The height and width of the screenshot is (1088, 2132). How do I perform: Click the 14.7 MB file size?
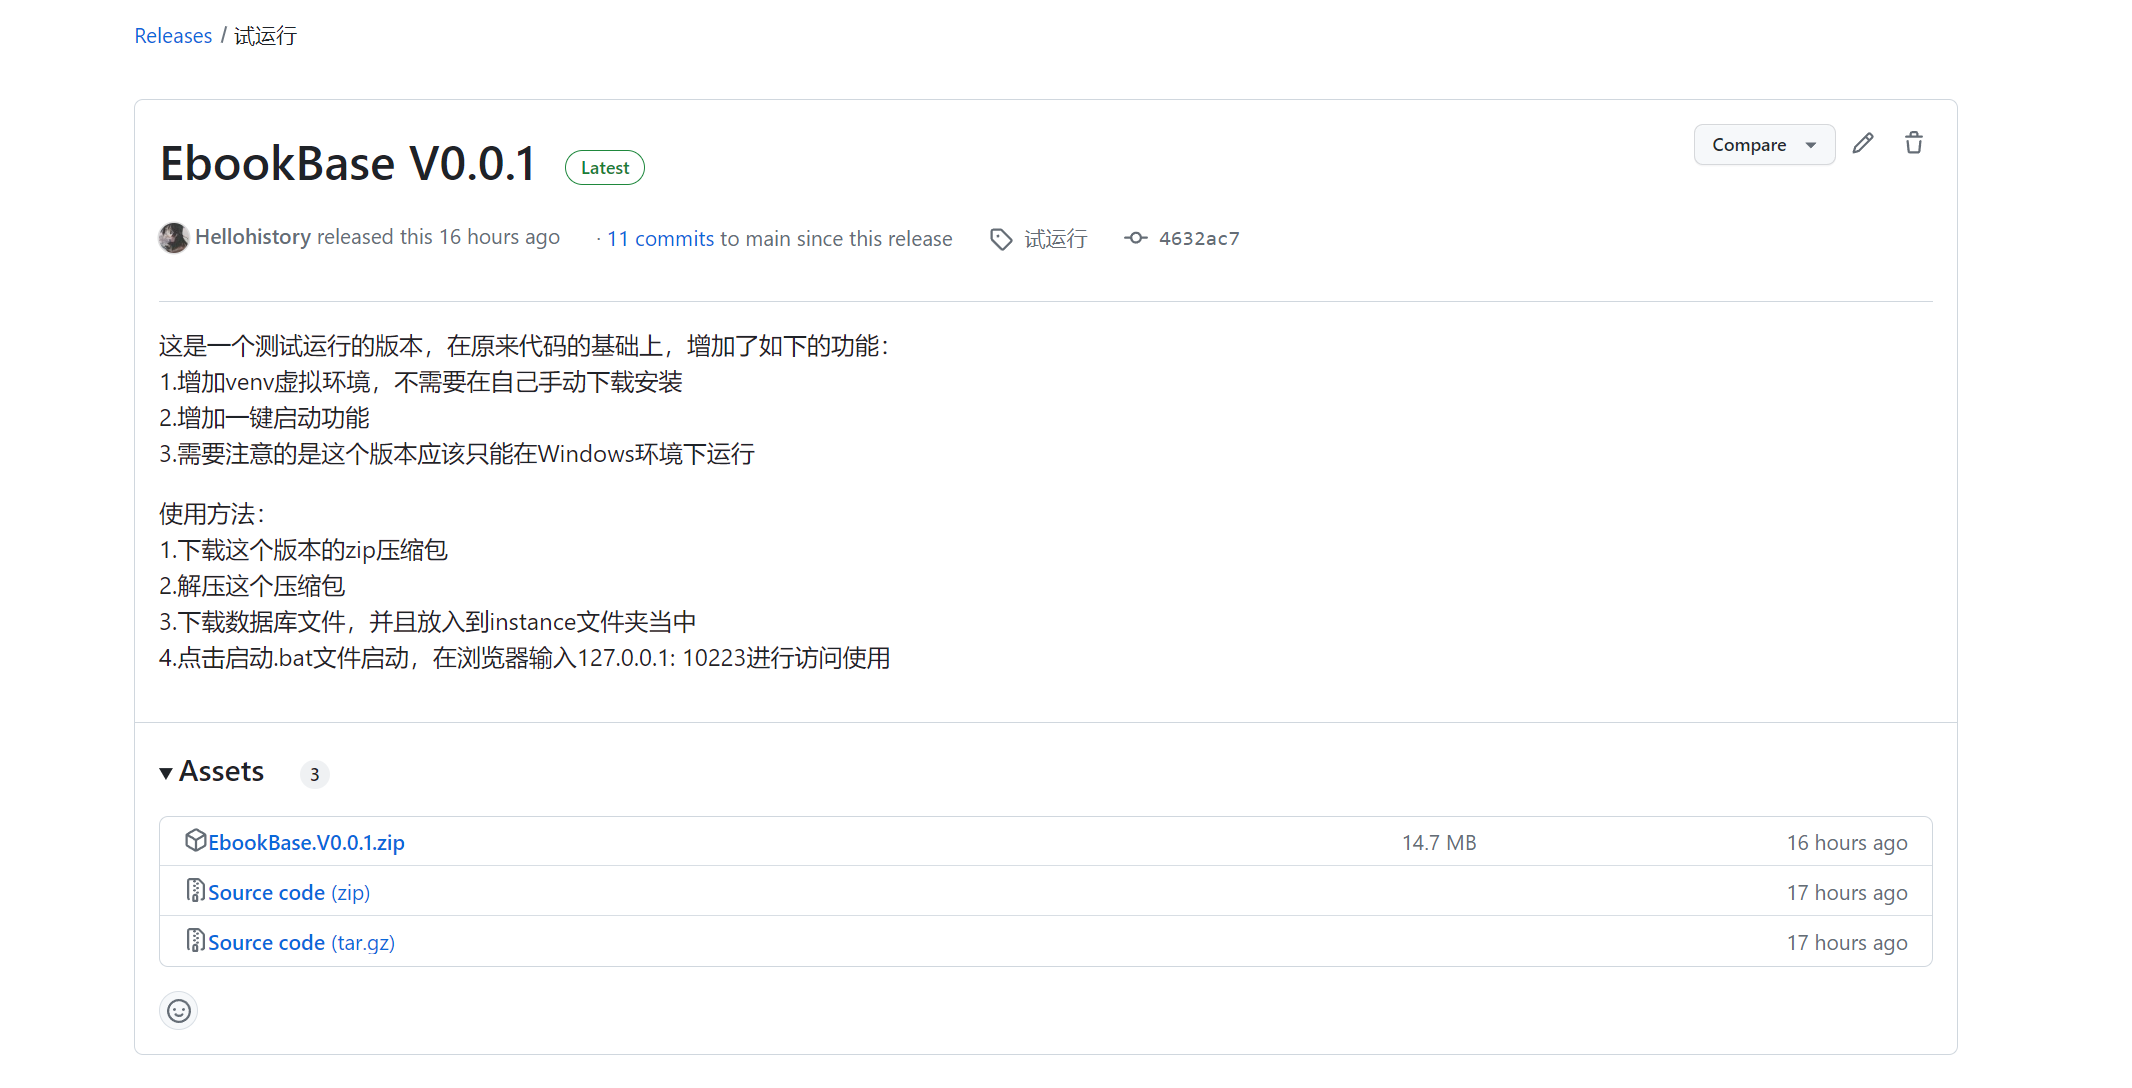(1439, 843)
